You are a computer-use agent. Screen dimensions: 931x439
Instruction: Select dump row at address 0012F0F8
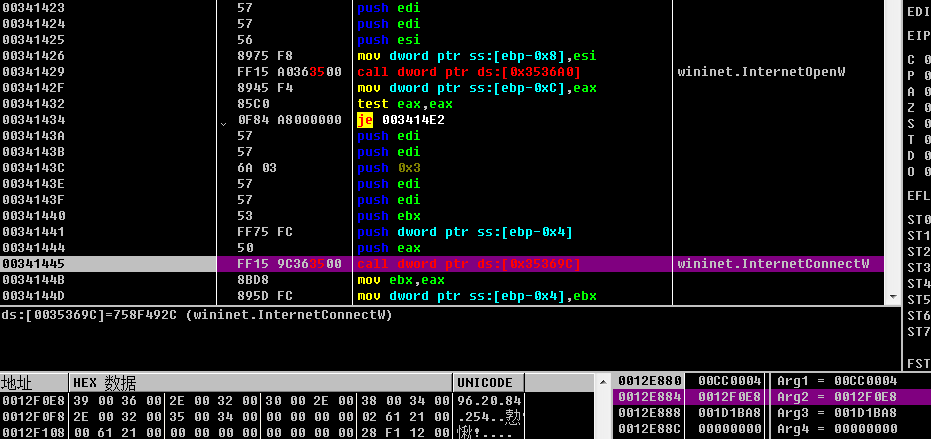pos(32,415)
